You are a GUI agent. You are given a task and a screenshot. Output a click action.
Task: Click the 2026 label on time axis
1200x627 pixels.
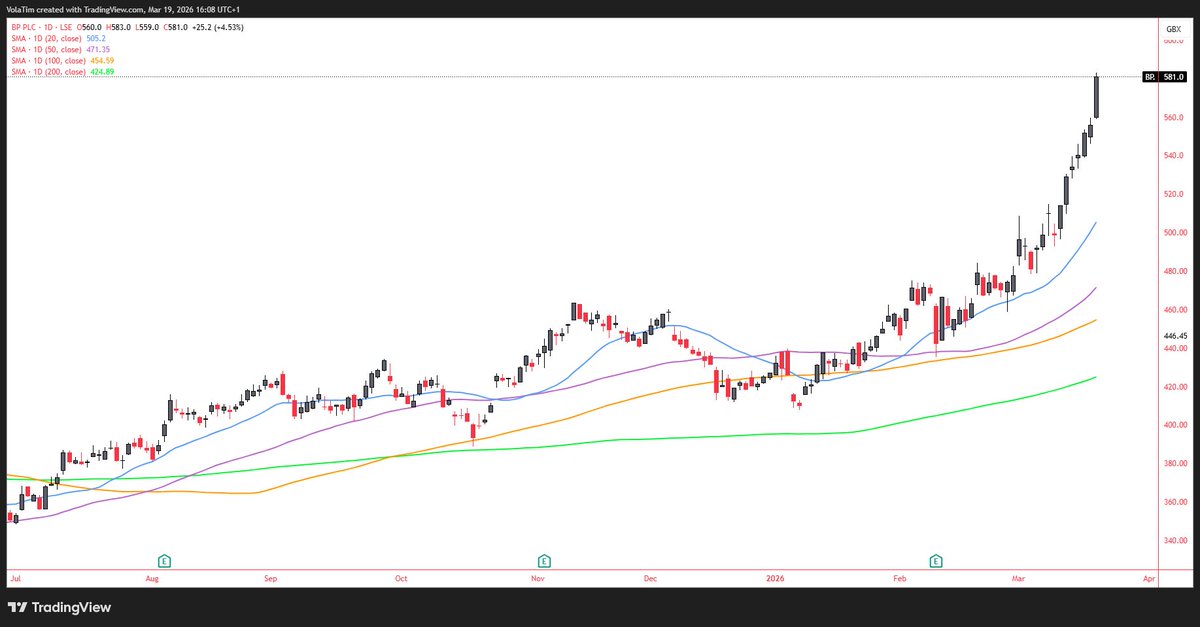777,578
